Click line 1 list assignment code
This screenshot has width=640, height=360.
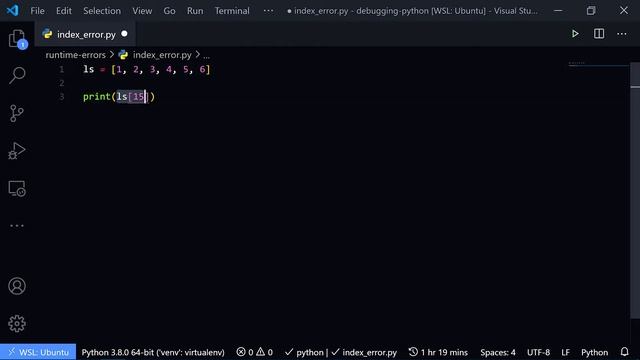[x=147, y=69]
